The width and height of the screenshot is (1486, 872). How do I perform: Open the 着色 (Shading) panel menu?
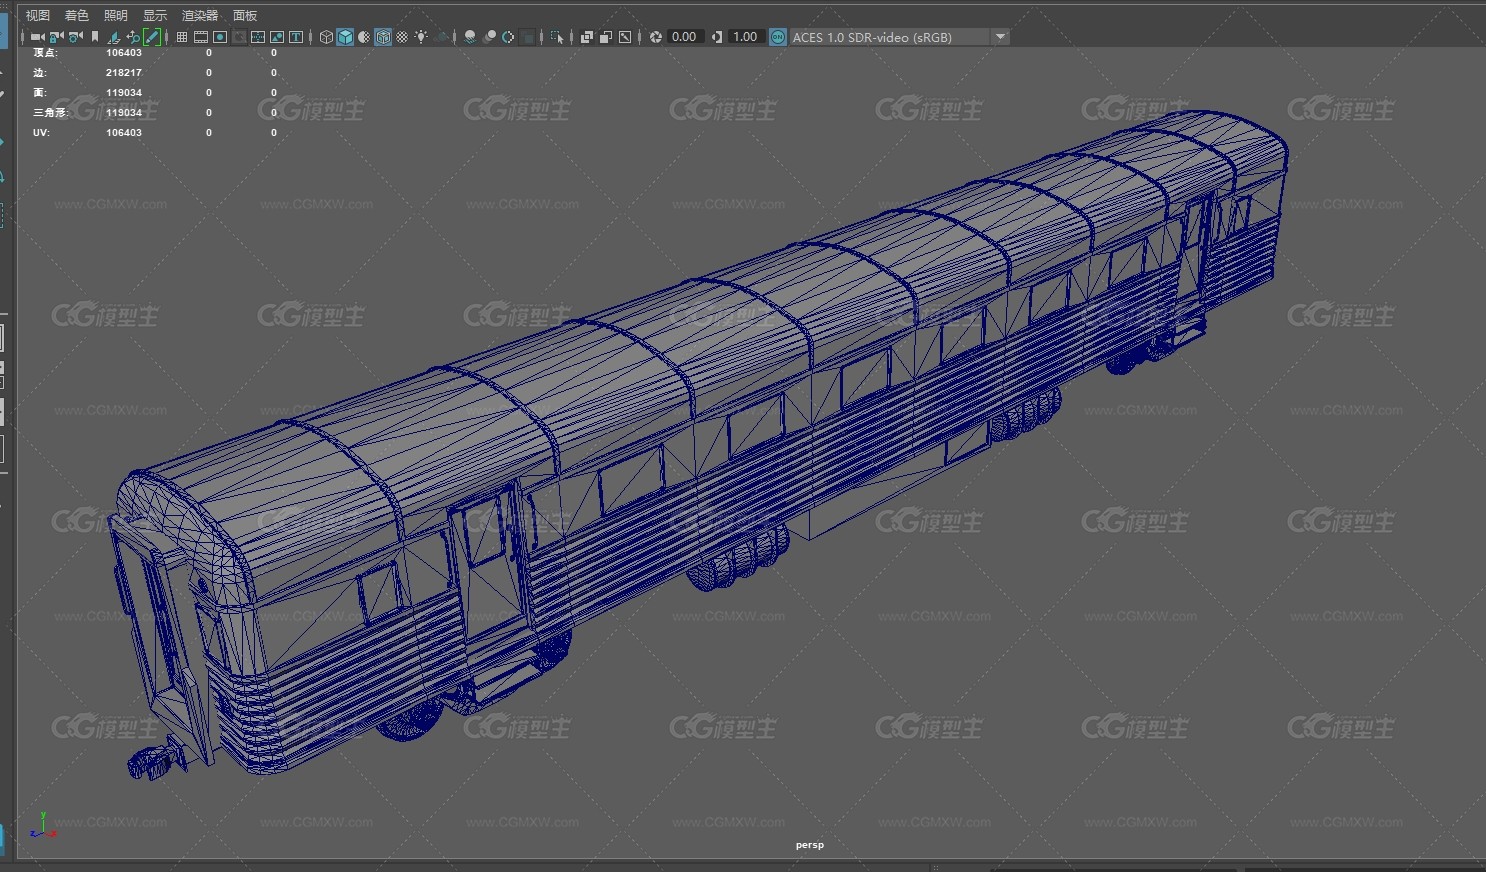(76, 15)
